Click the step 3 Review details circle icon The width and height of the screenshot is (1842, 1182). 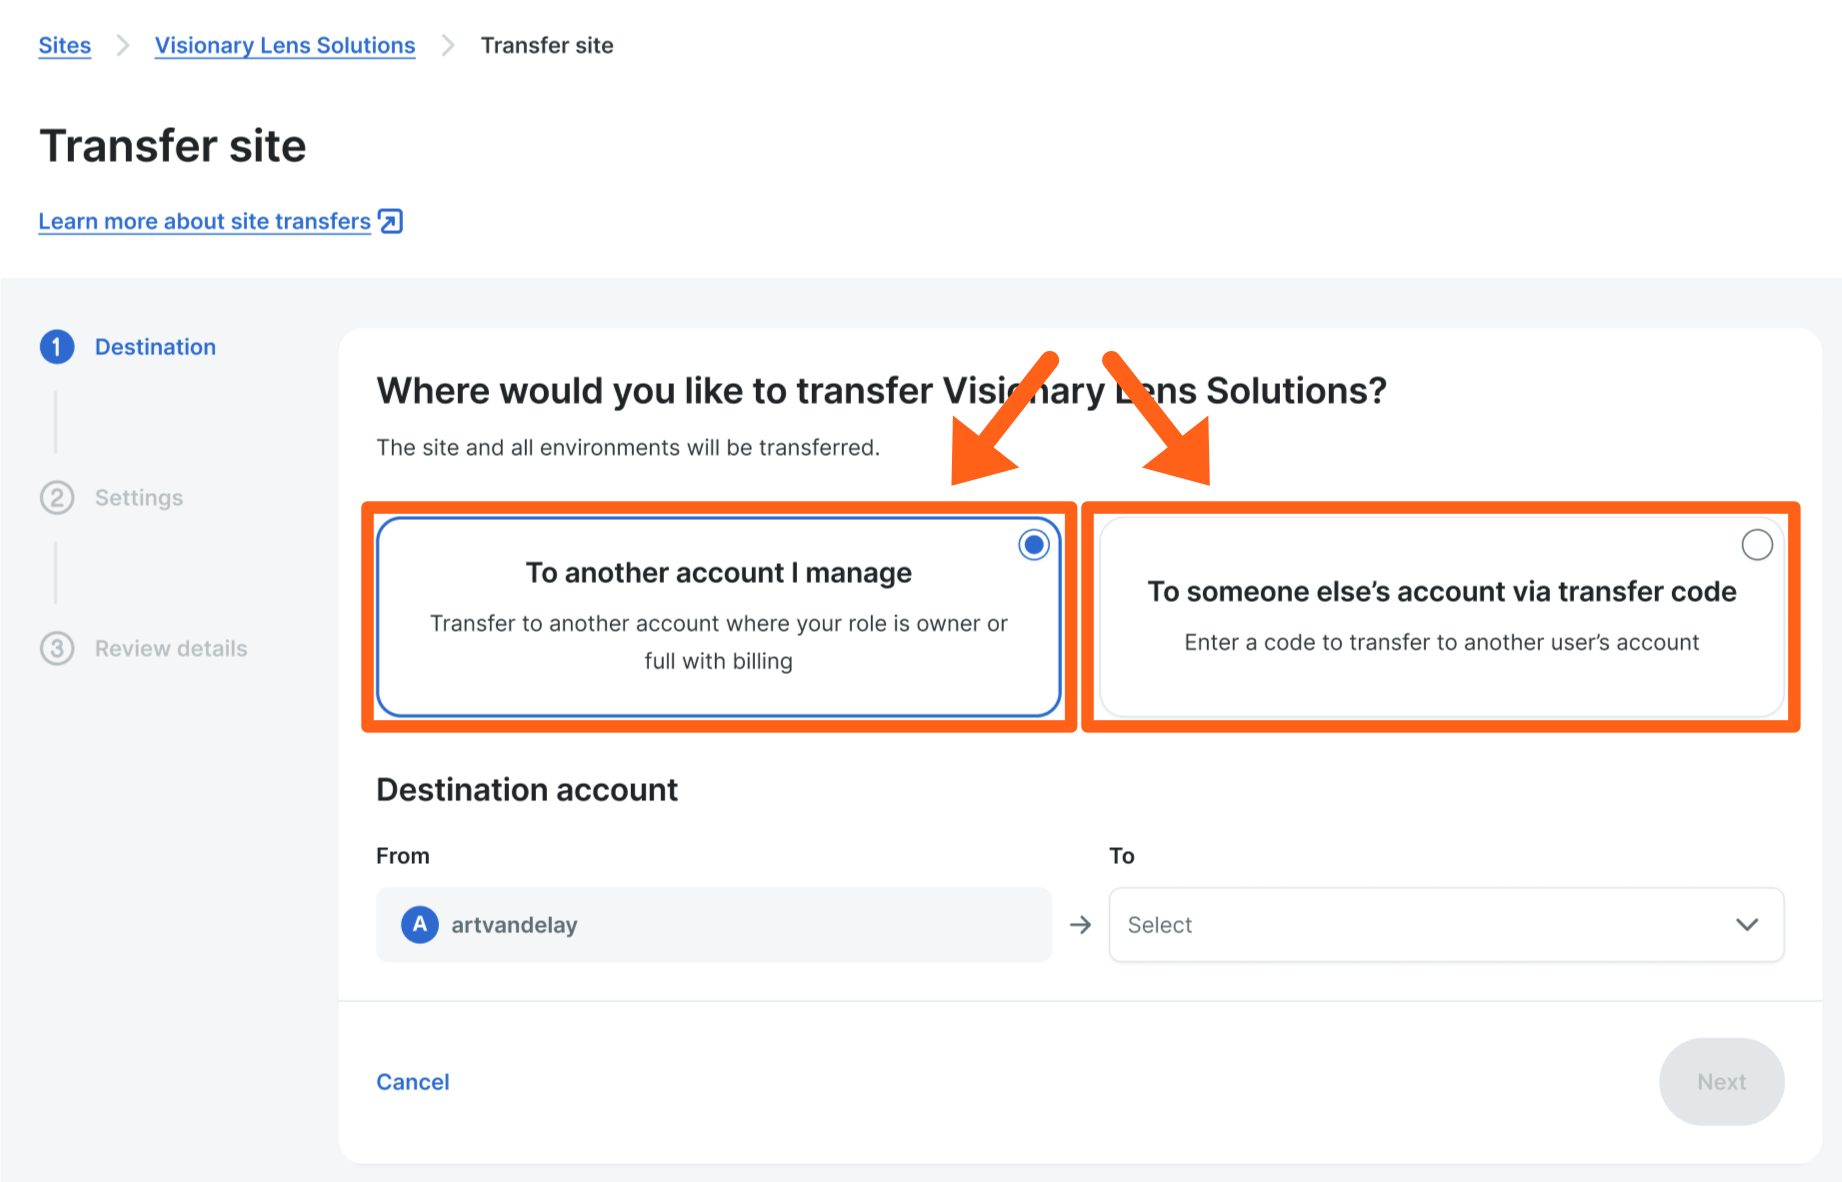pos(57,649)
